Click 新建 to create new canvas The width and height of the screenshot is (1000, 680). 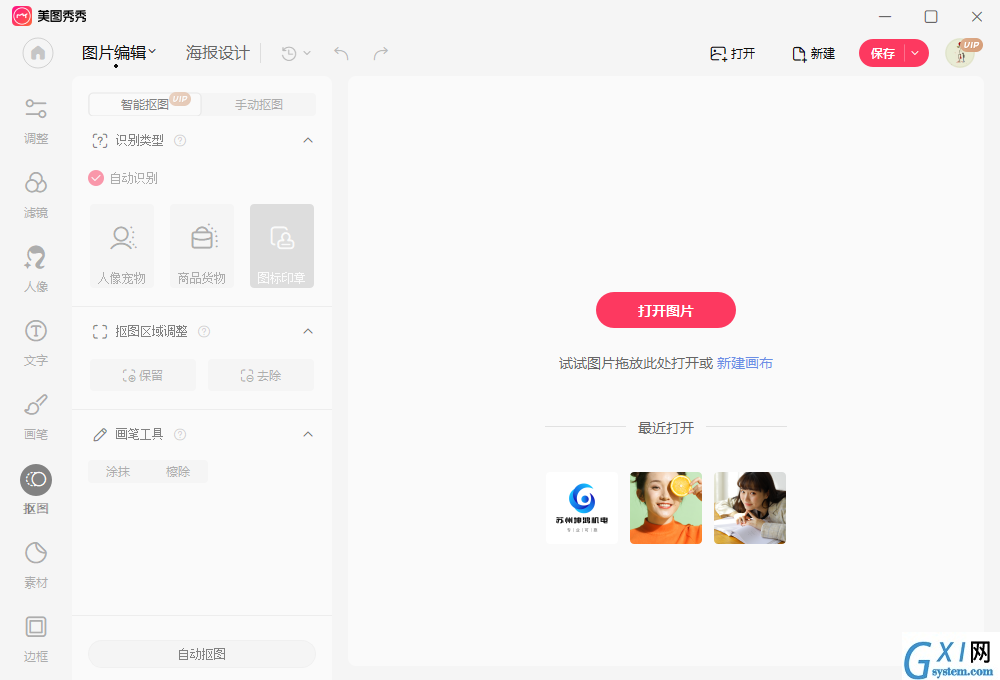(813, 54)
